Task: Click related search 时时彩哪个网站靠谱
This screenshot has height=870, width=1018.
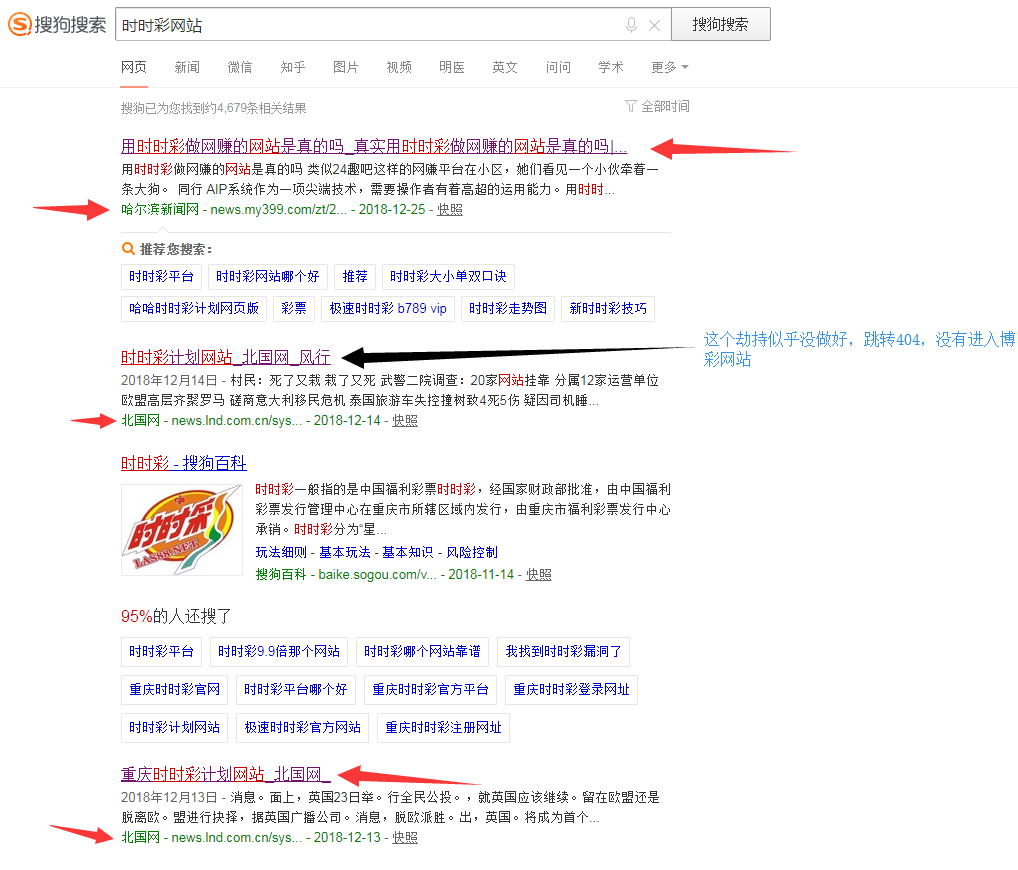Action: pos(422,651)
